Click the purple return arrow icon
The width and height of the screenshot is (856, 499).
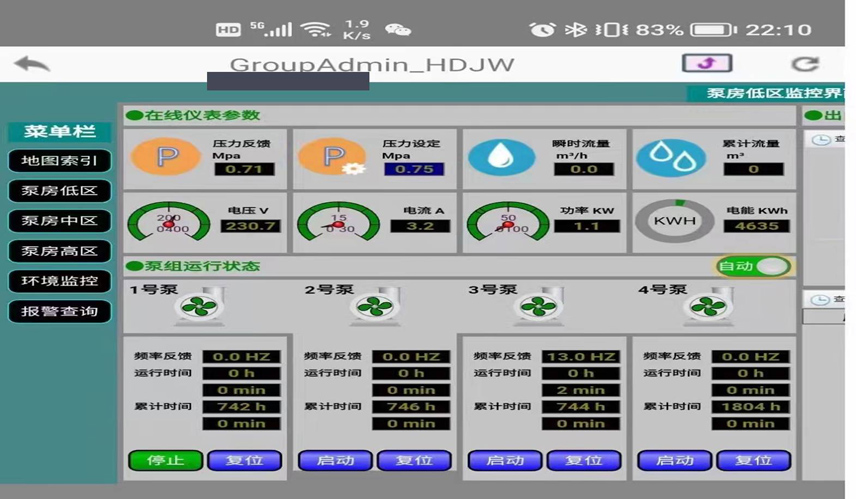pos(707,63)
